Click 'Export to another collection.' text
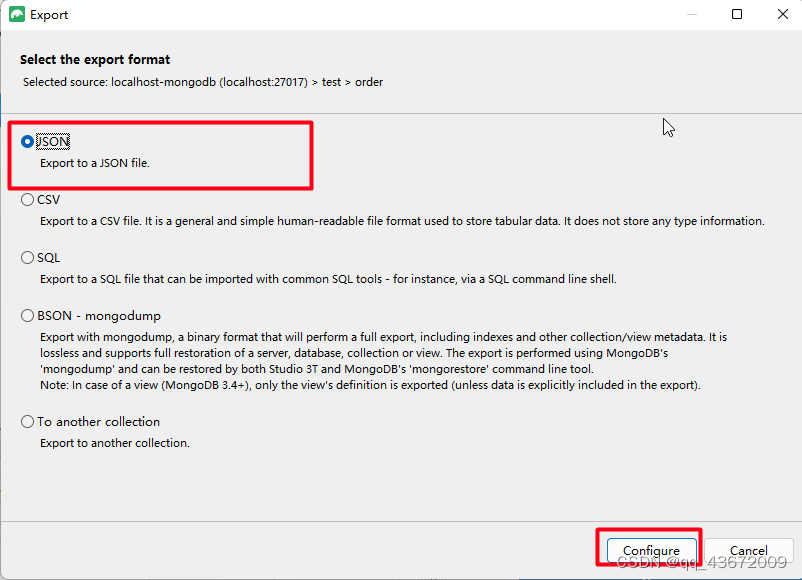 click(x=115, y=443)
